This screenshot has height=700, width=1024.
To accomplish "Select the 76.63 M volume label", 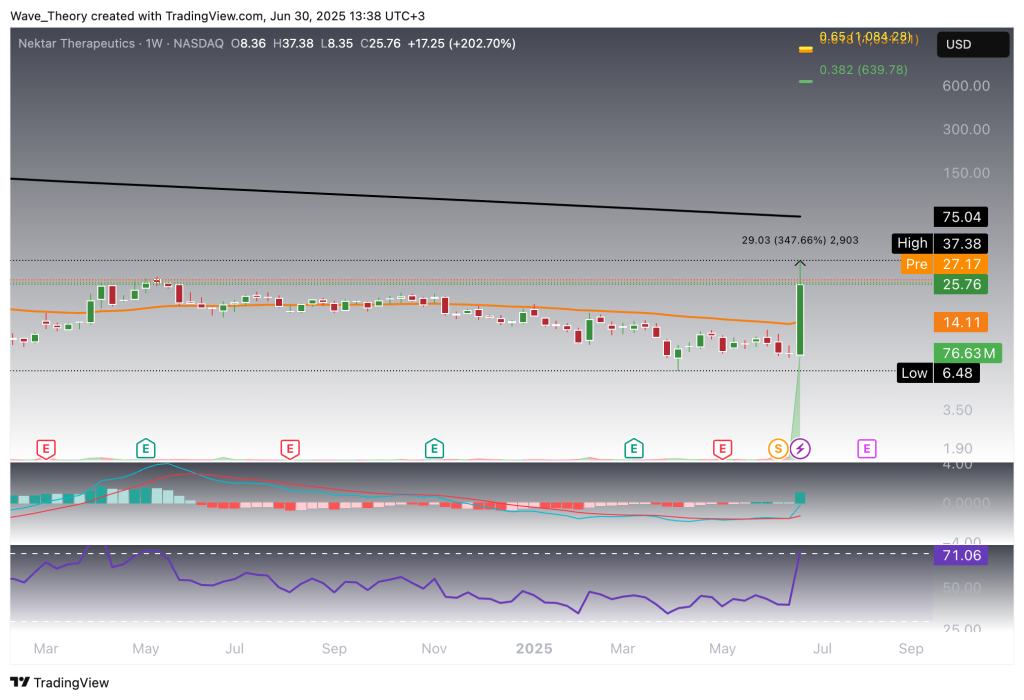I will point(968,353).
